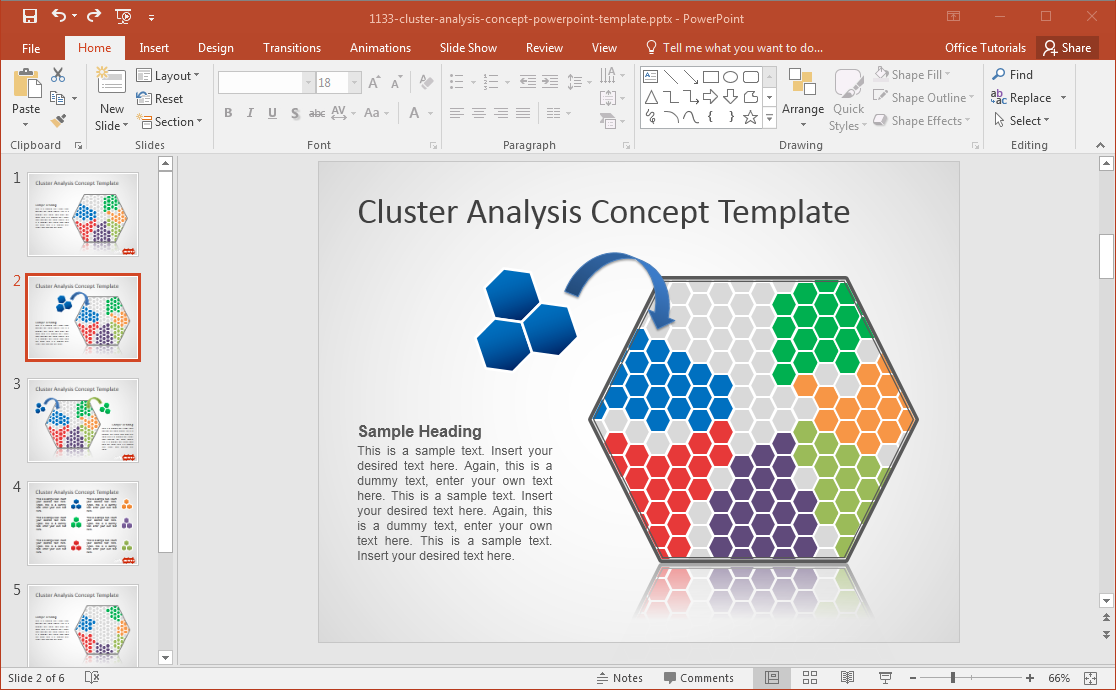Open the Transitions tab
Screen dimensions: 1116x690
tap(291, 48)
